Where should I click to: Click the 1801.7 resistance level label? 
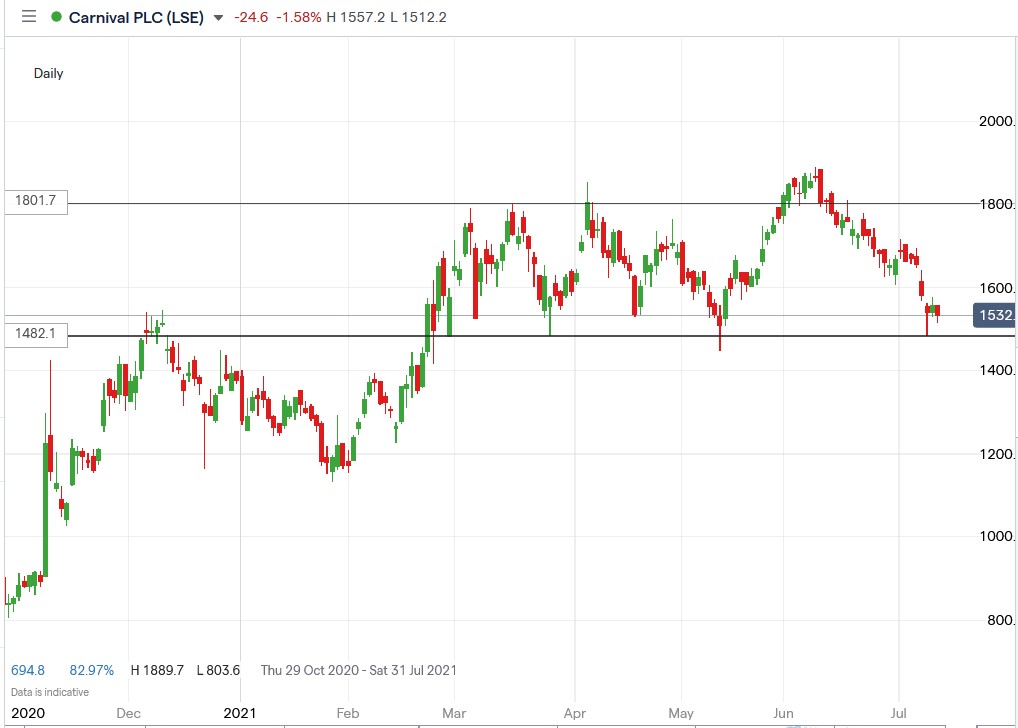point(34,201)
